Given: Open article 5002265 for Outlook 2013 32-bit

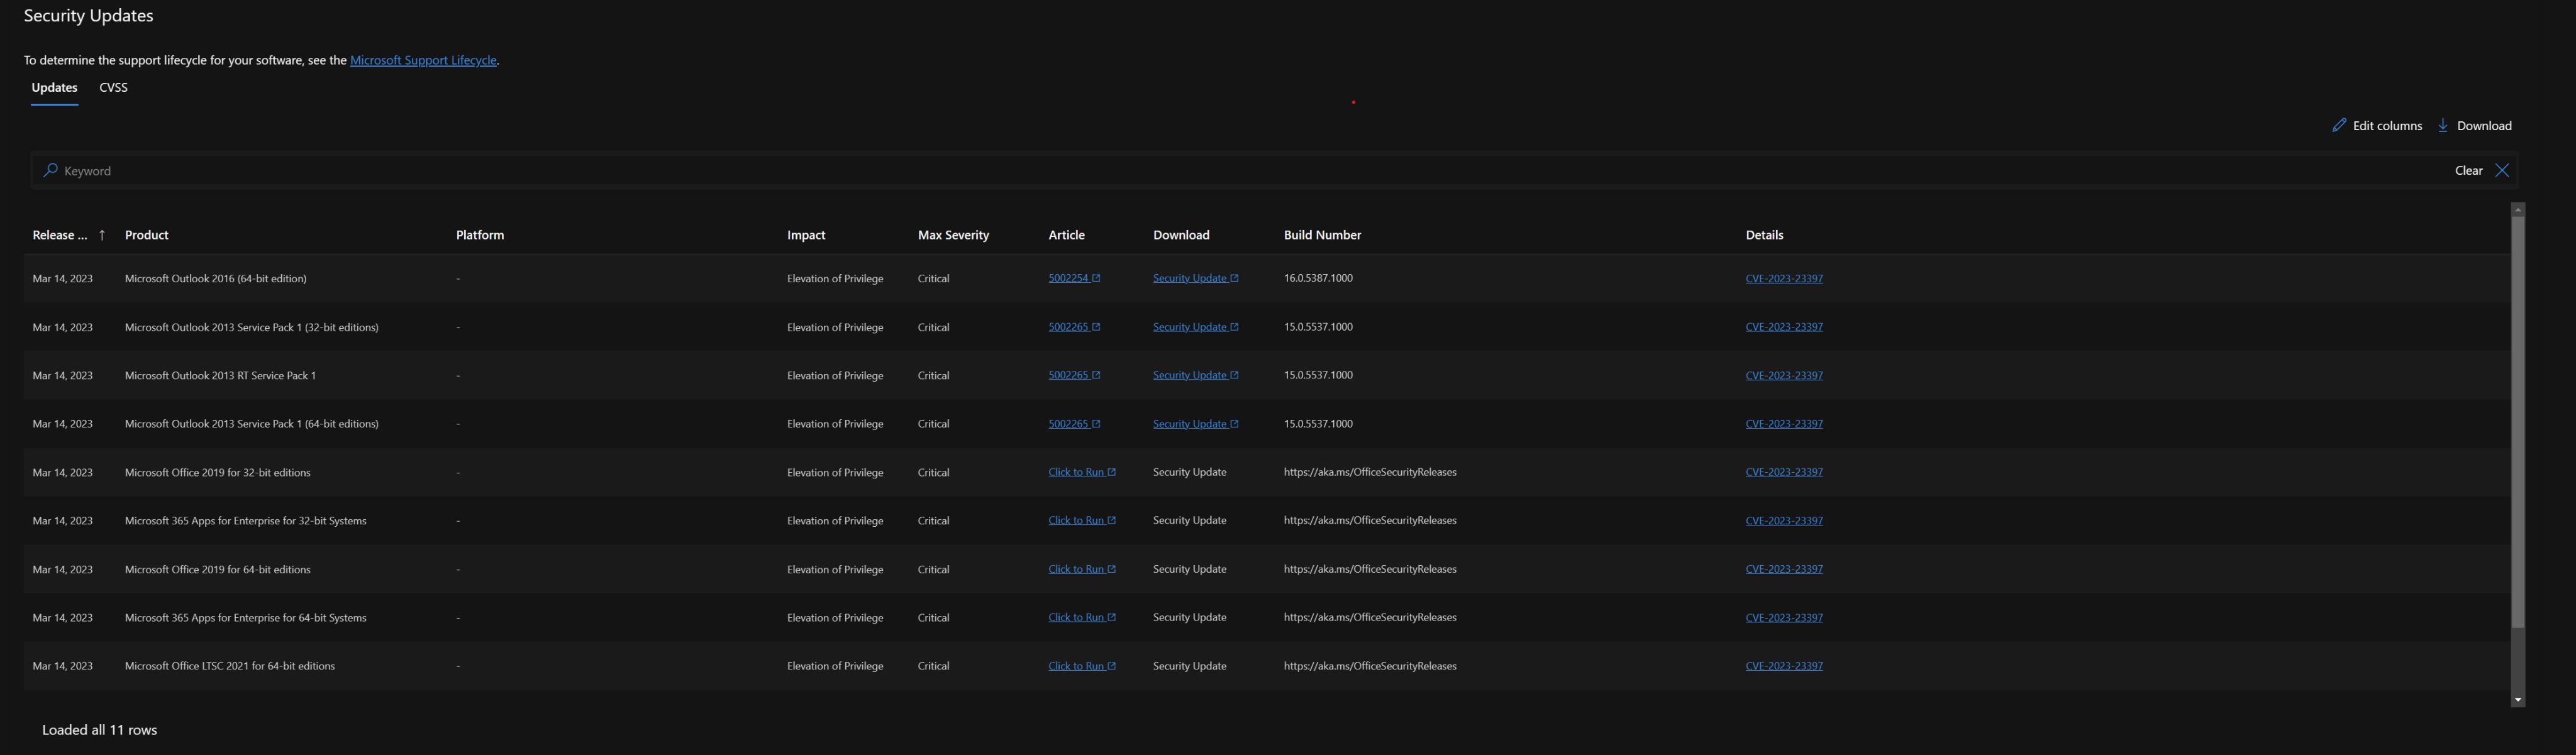Looking at the screenshot, I should 1068,328.
